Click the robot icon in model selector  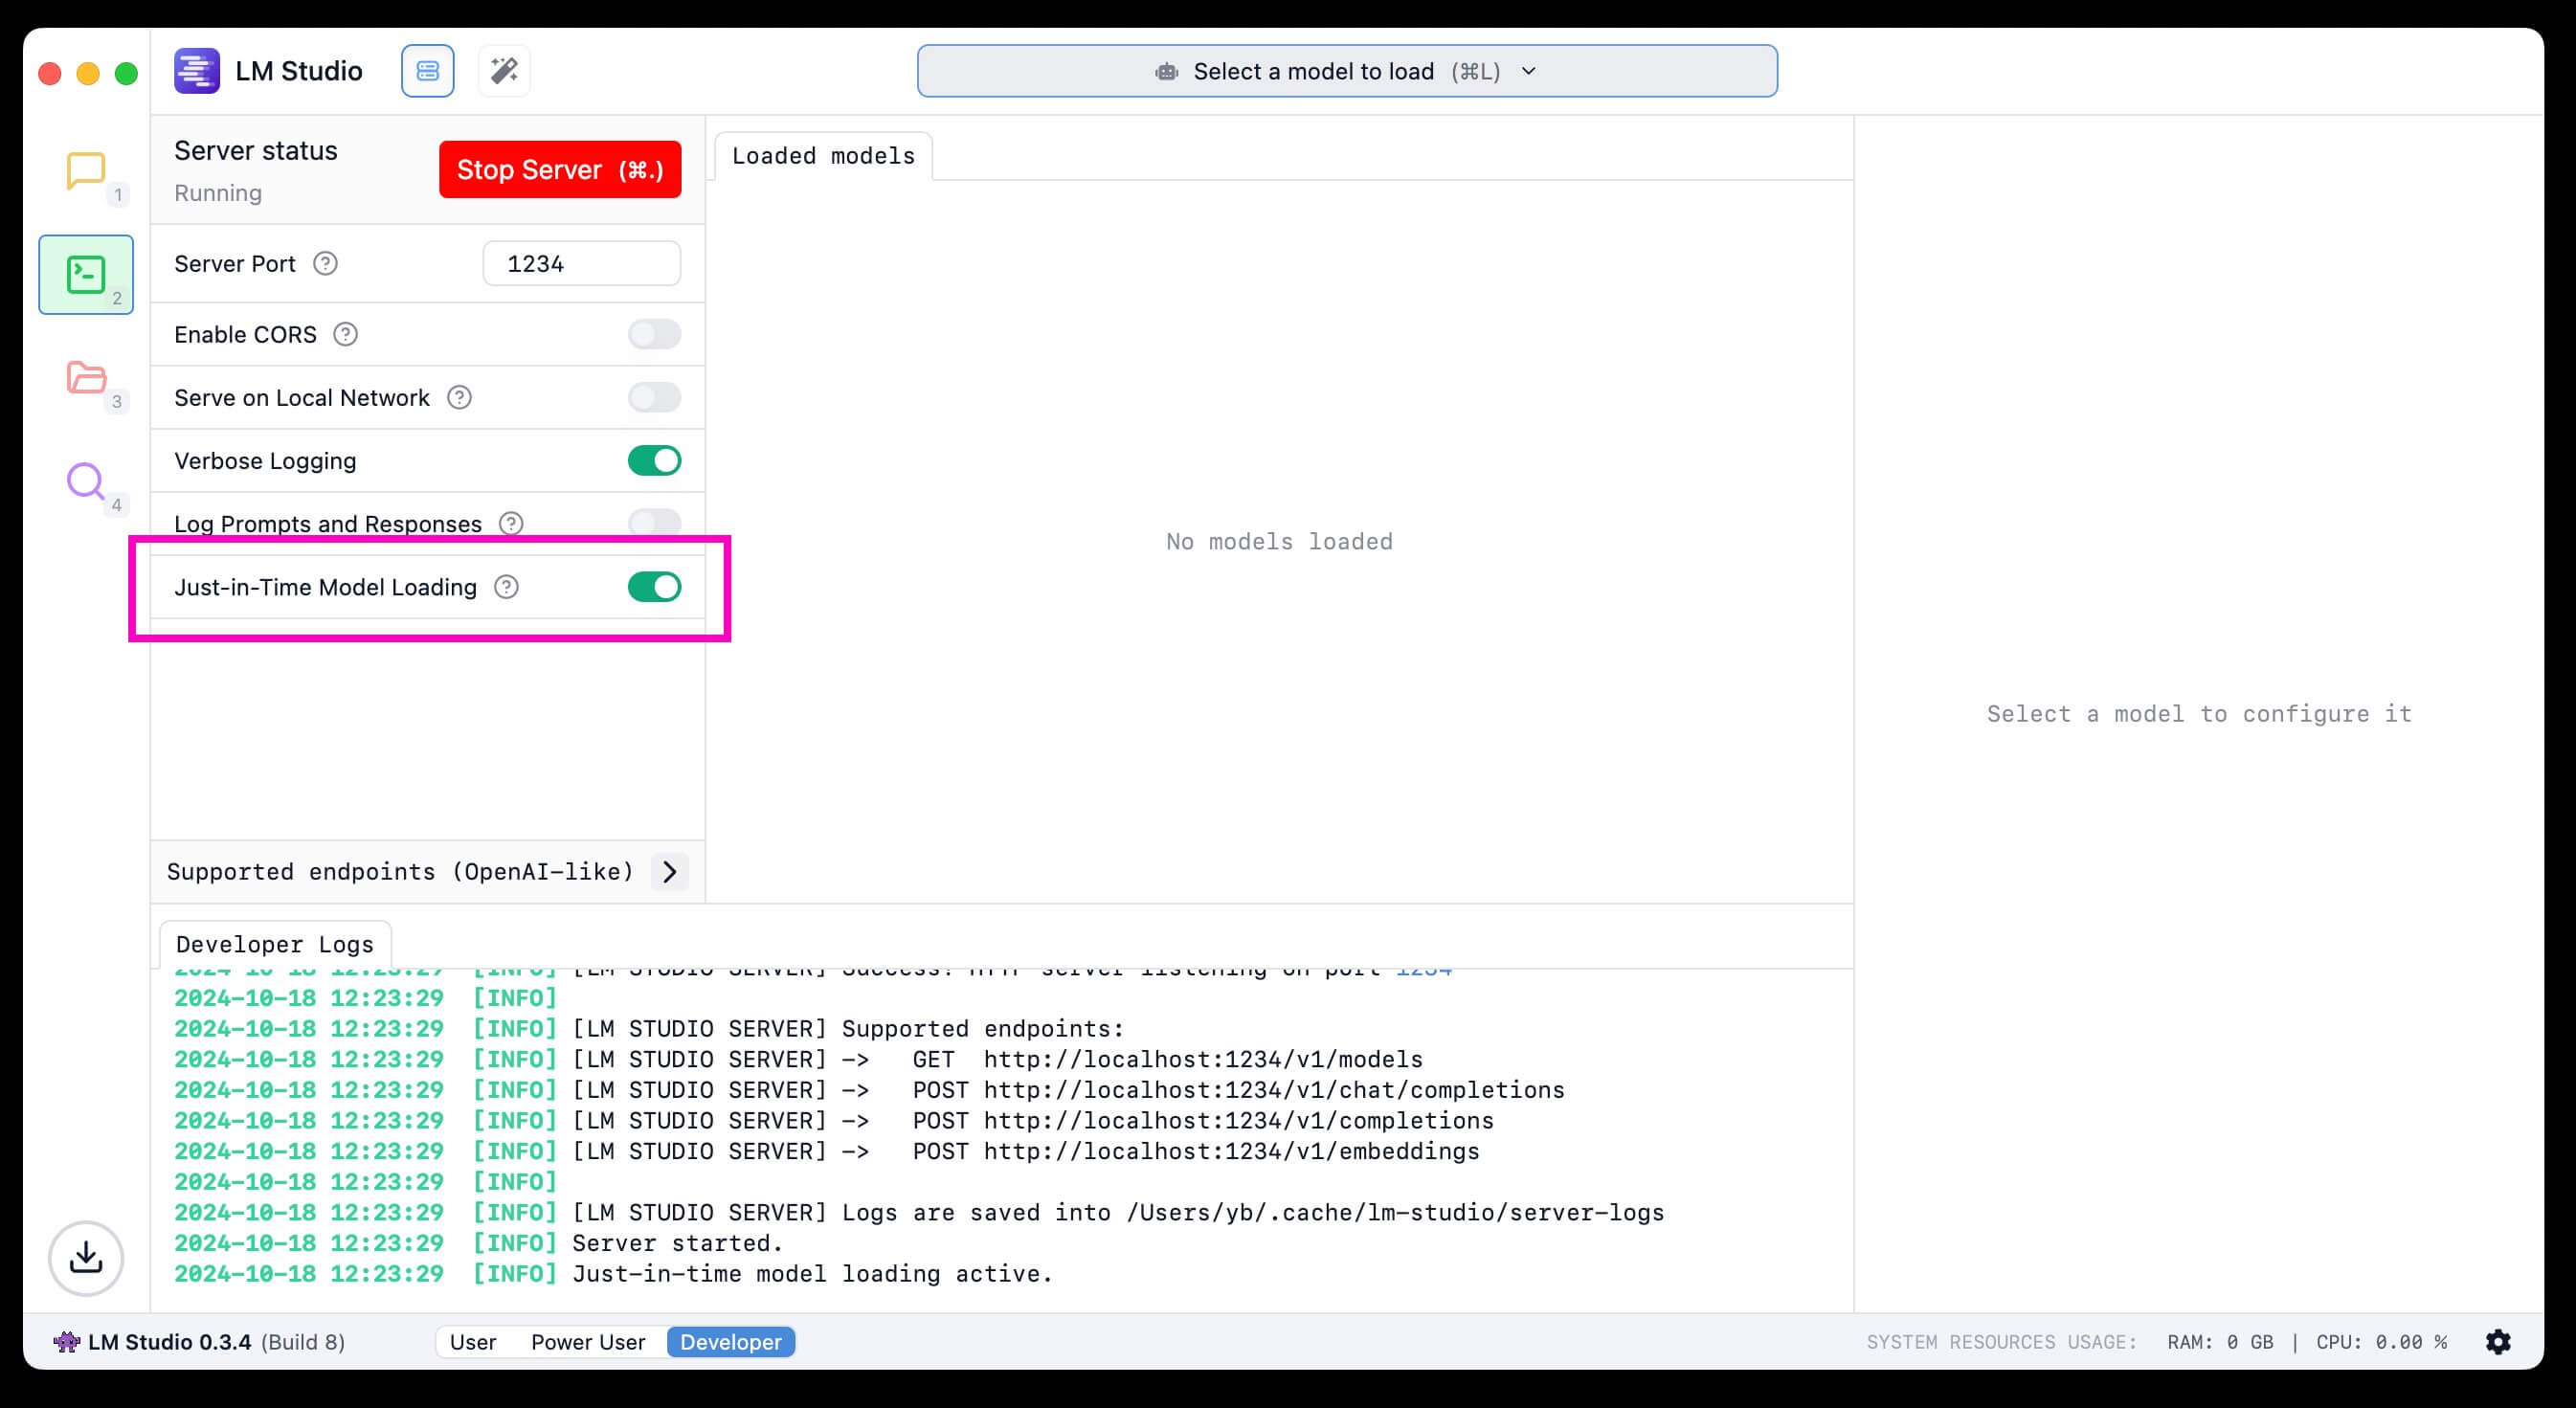click(1166, 72)
